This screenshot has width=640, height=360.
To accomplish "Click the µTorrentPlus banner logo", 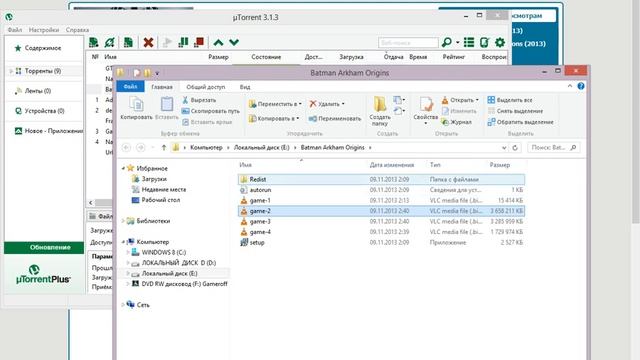I will 43,274.
